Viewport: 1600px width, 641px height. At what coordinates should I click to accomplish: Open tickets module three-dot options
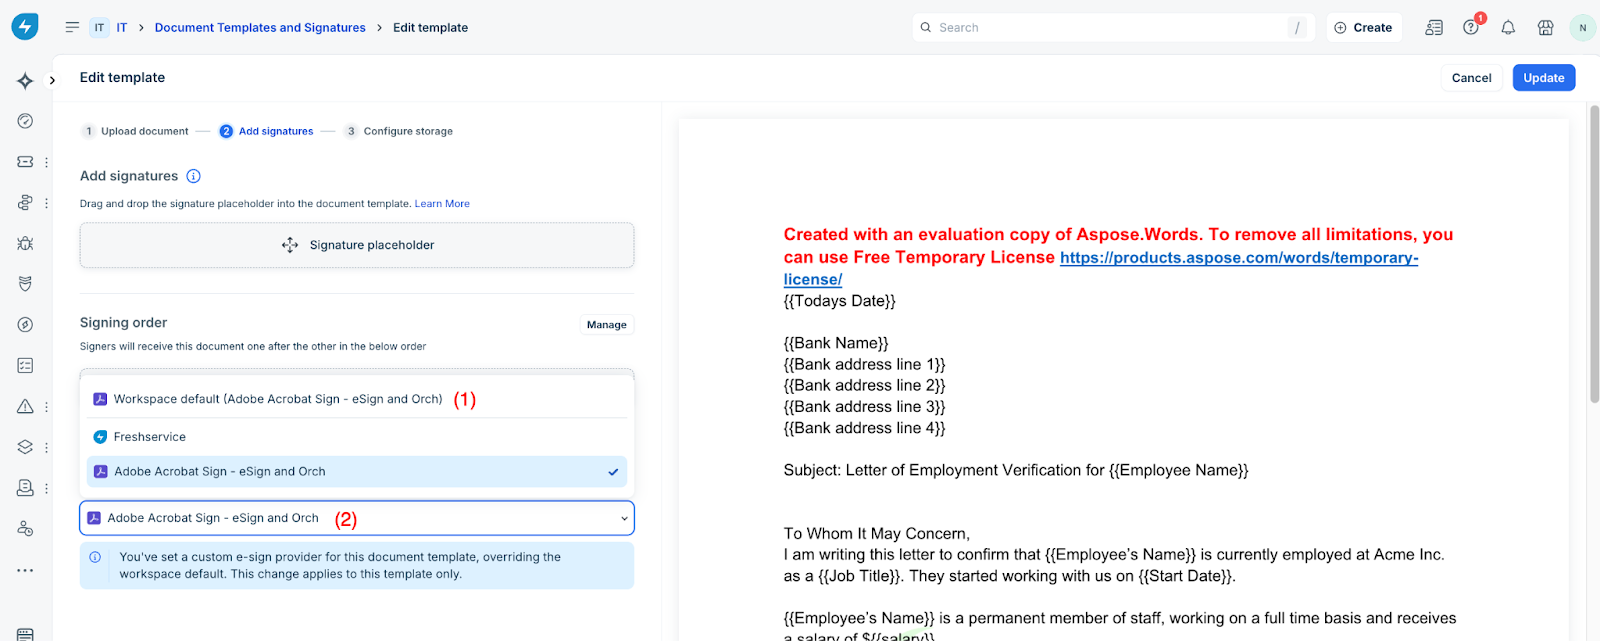[46, 162]
